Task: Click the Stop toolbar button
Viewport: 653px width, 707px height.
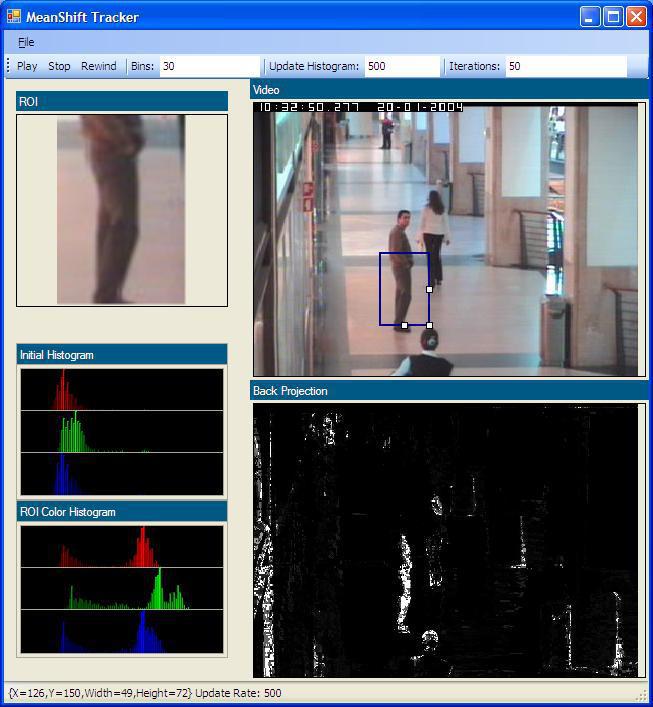Action: click(x=59, y=66)
